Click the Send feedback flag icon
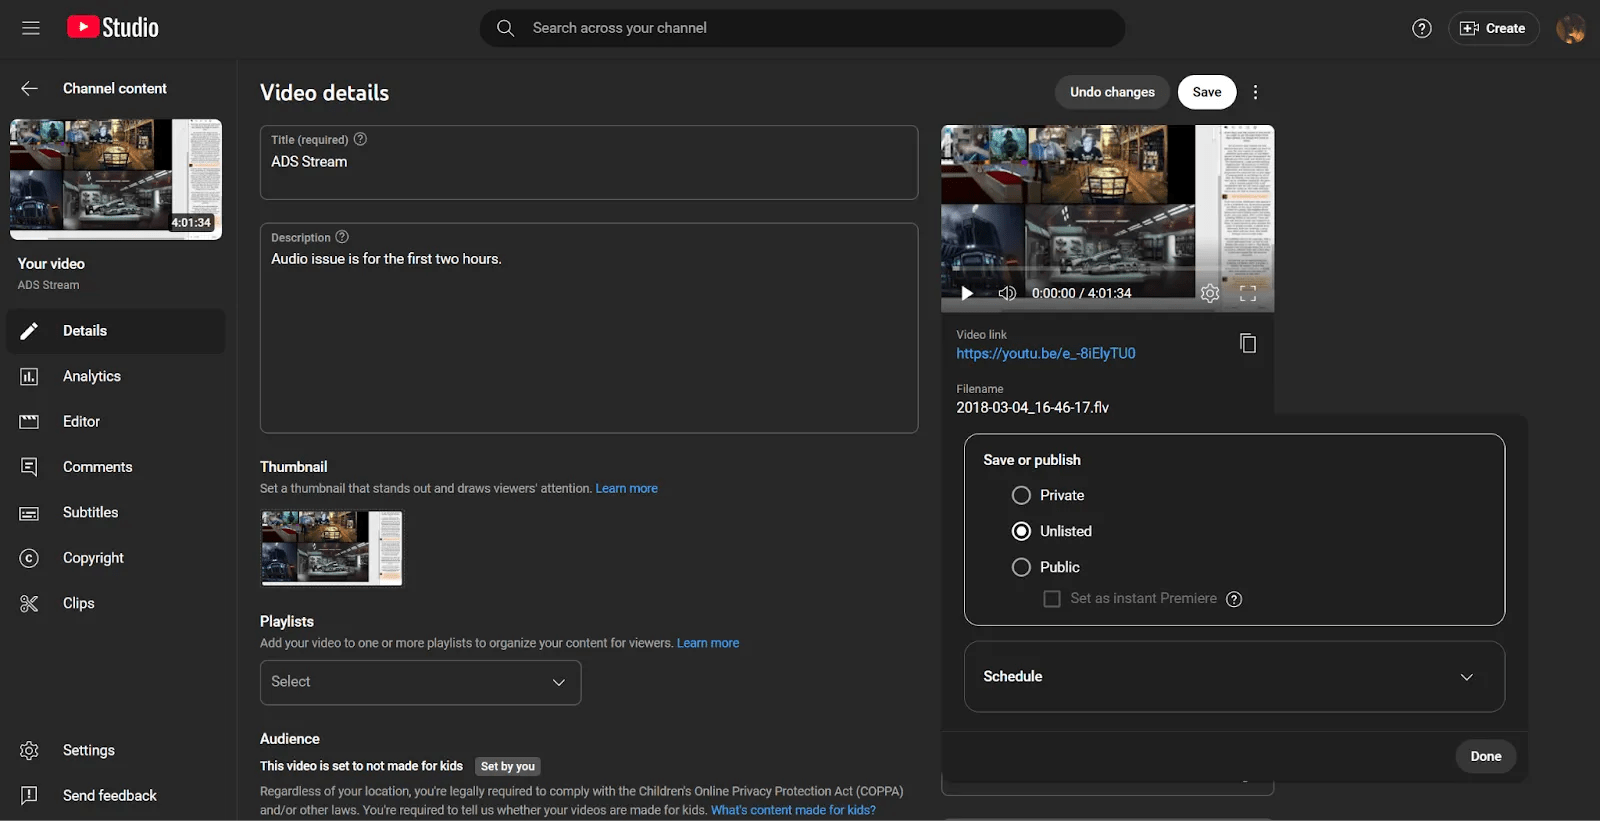Screen dimensions: 1600x821 click(x=29, y=795)
